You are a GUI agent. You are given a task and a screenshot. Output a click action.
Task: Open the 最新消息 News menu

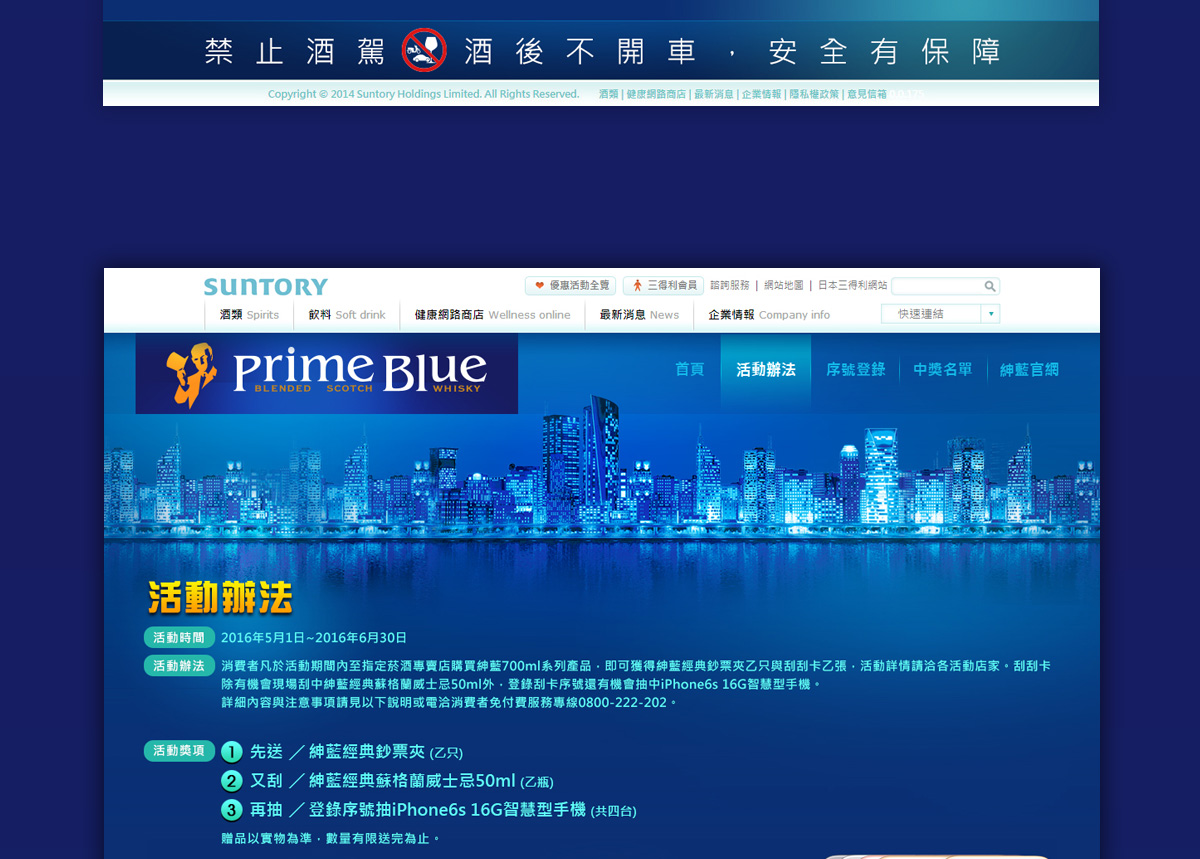639,315
